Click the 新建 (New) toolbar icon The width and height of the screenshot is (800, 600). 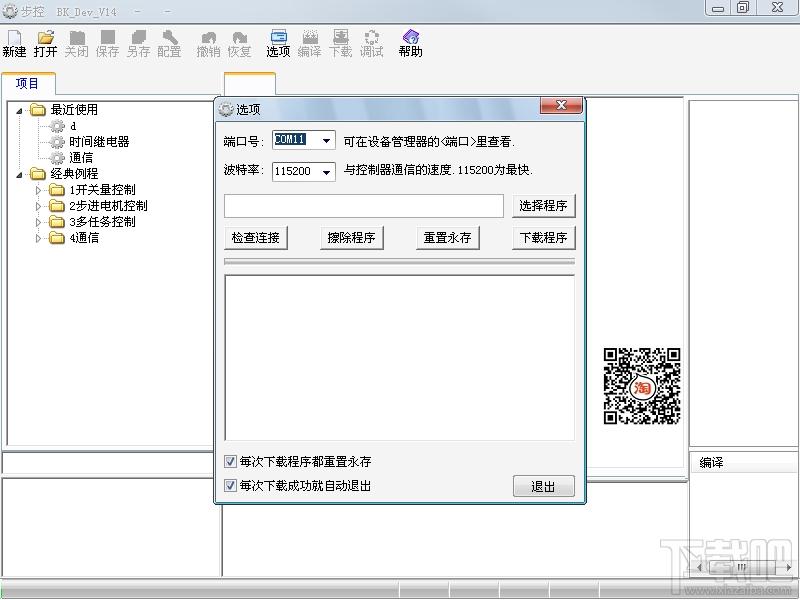click(14, 43)
